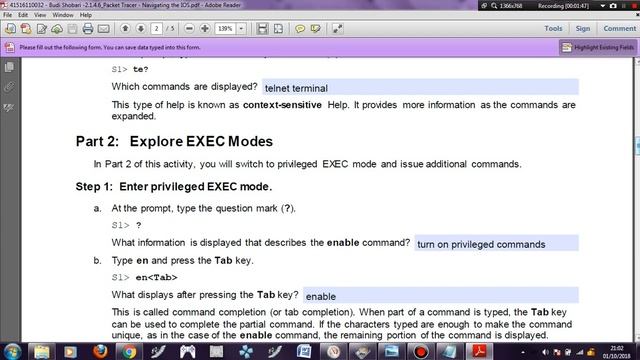
Task: Open Microsoft Word from the taskbar
Action: click(x=304, y=351)
